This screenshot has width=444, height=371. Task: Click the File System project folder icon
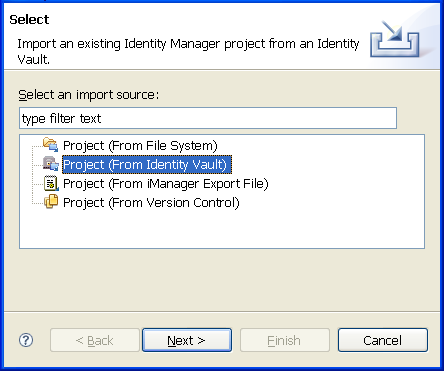pyautogui.click(x=51, y=145)
